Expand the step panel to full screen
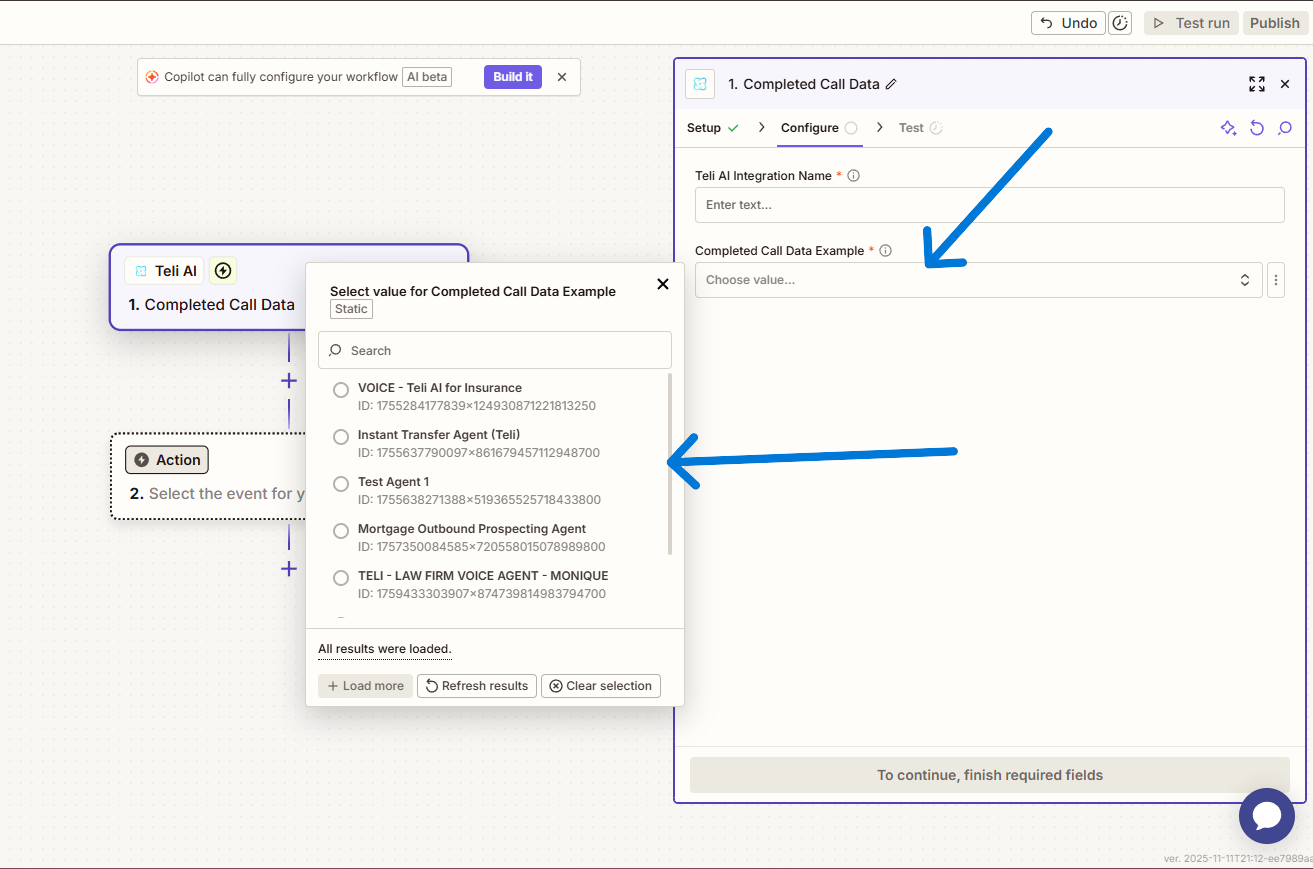 point(1257,84)
